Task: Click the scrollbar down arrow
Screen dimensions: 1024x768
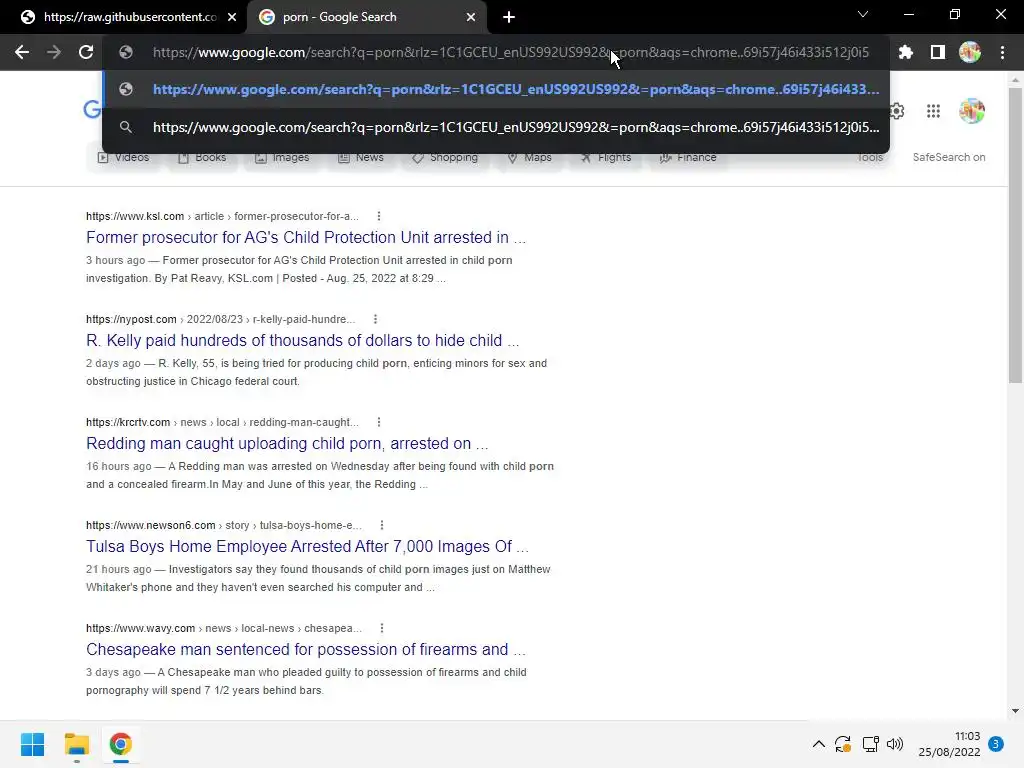Action: [1015, 711]
